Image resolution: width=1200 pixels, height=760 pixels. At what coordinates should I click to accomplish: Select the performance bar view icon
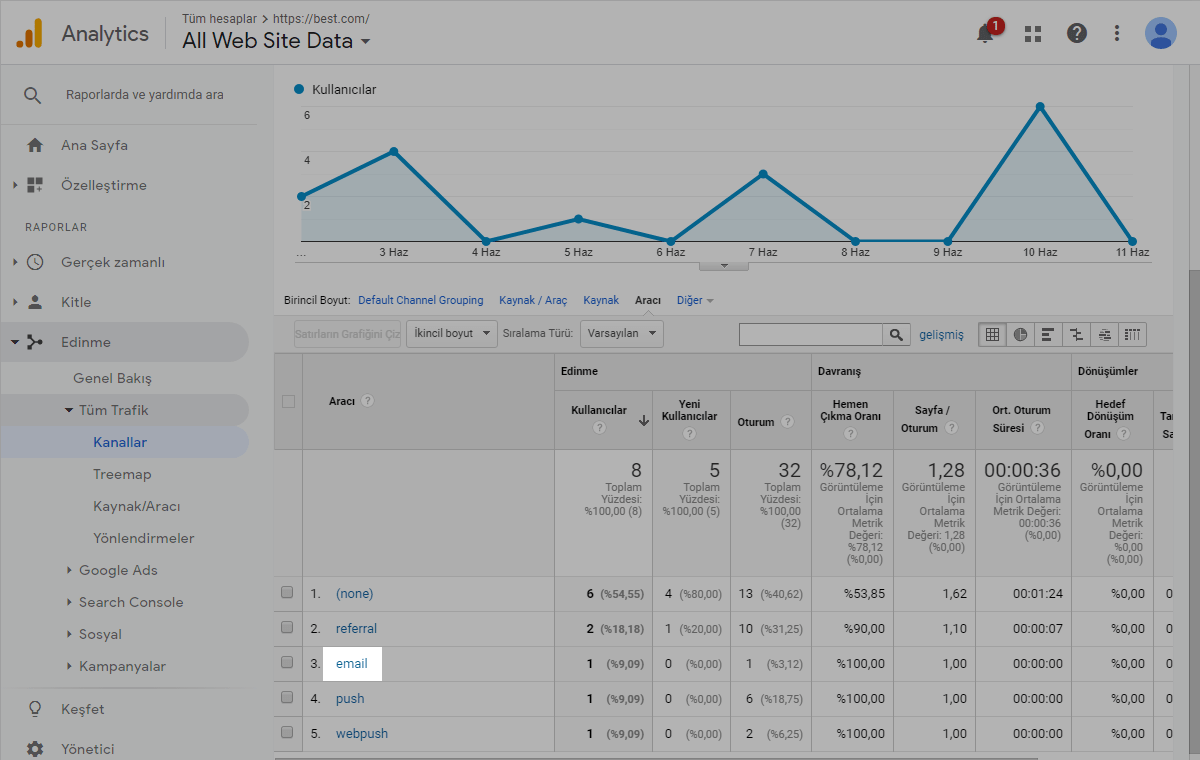click(x=1048, y=334)
